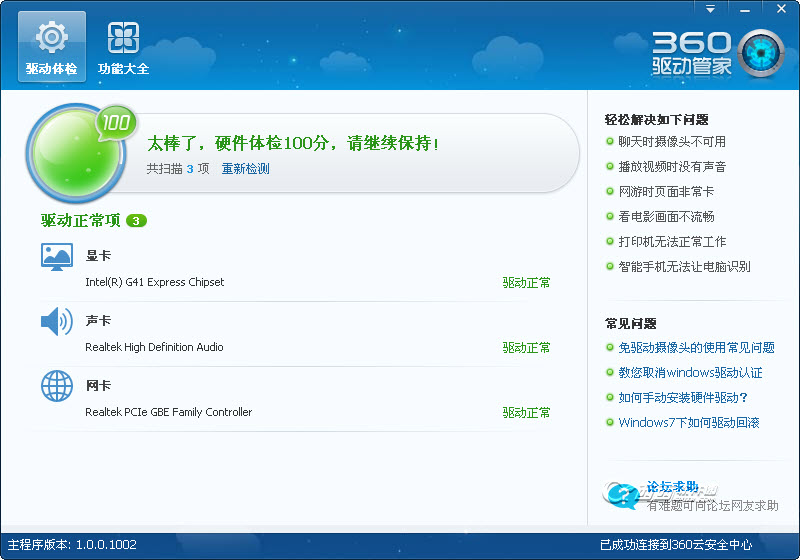Open the title bar main menu dropdown arrow
Screen dimensions: 800x560
pos(711,8)
